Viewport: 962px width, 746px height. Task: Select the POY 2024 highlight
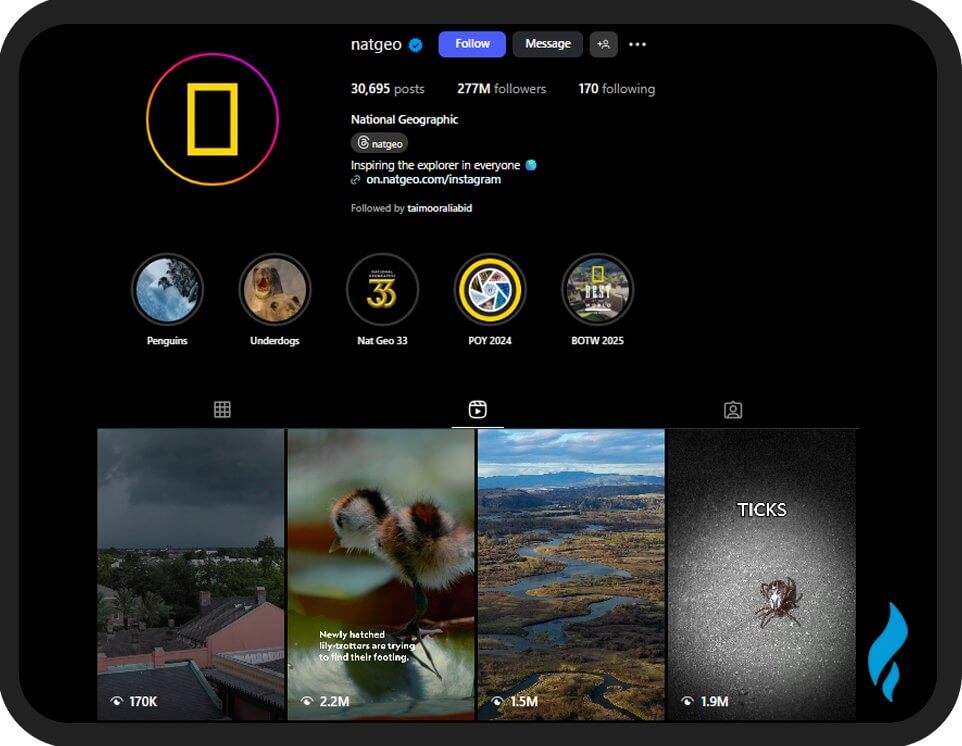[x=490, y=289]
